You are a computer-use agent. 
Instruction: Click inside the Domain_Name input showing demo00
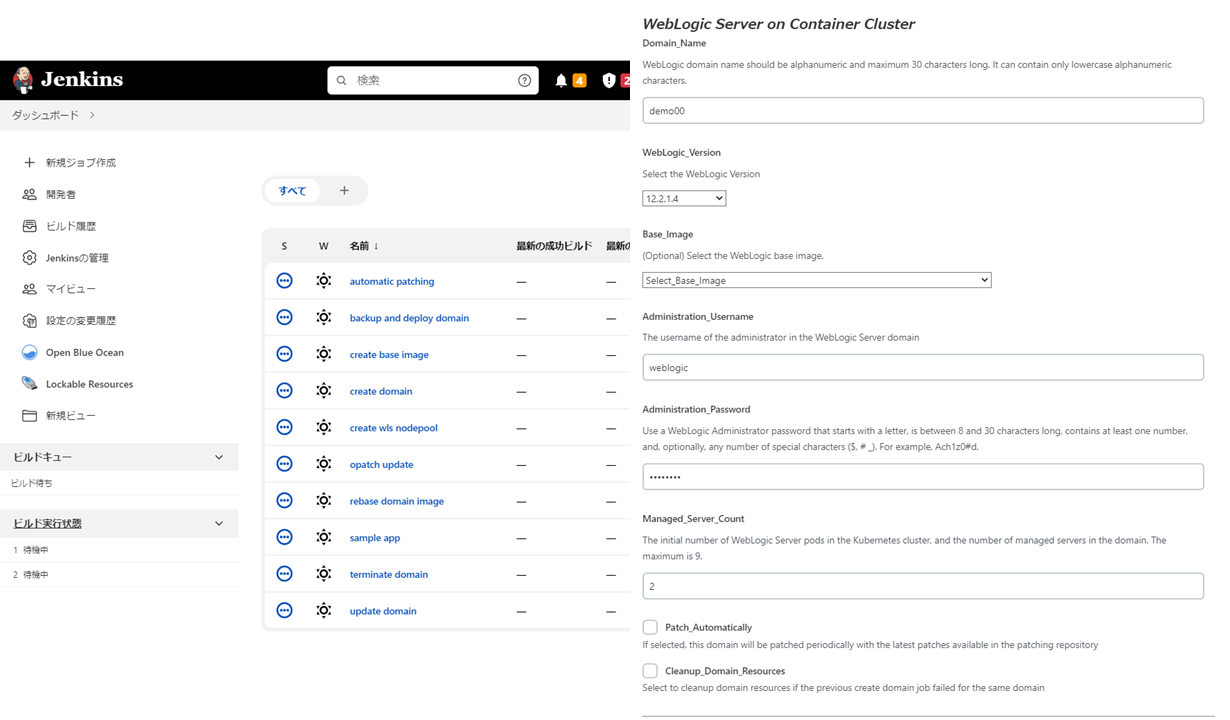click(923, 110)
